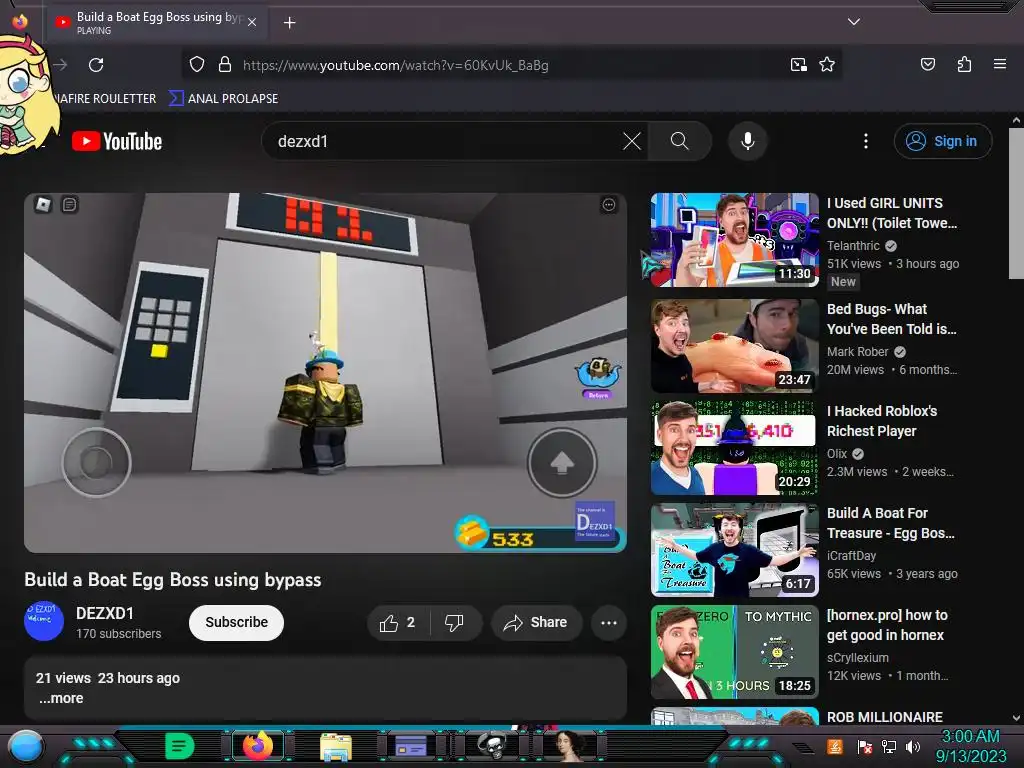
Task: Open YouTube settings three-dot menu
Action: coord(866,141)
